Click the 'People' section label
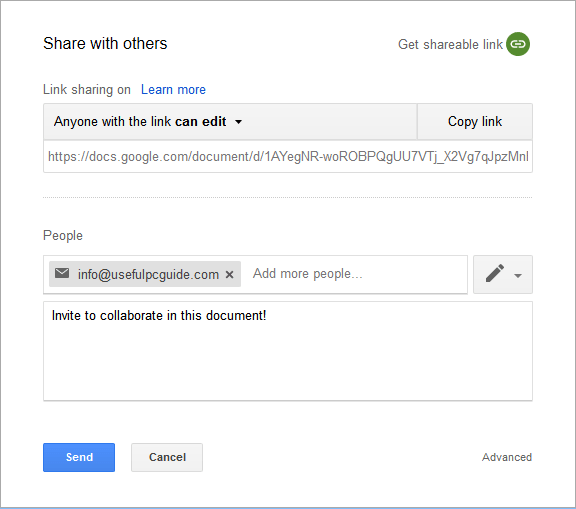Screen dimensions: 576x509 point(63,236)
